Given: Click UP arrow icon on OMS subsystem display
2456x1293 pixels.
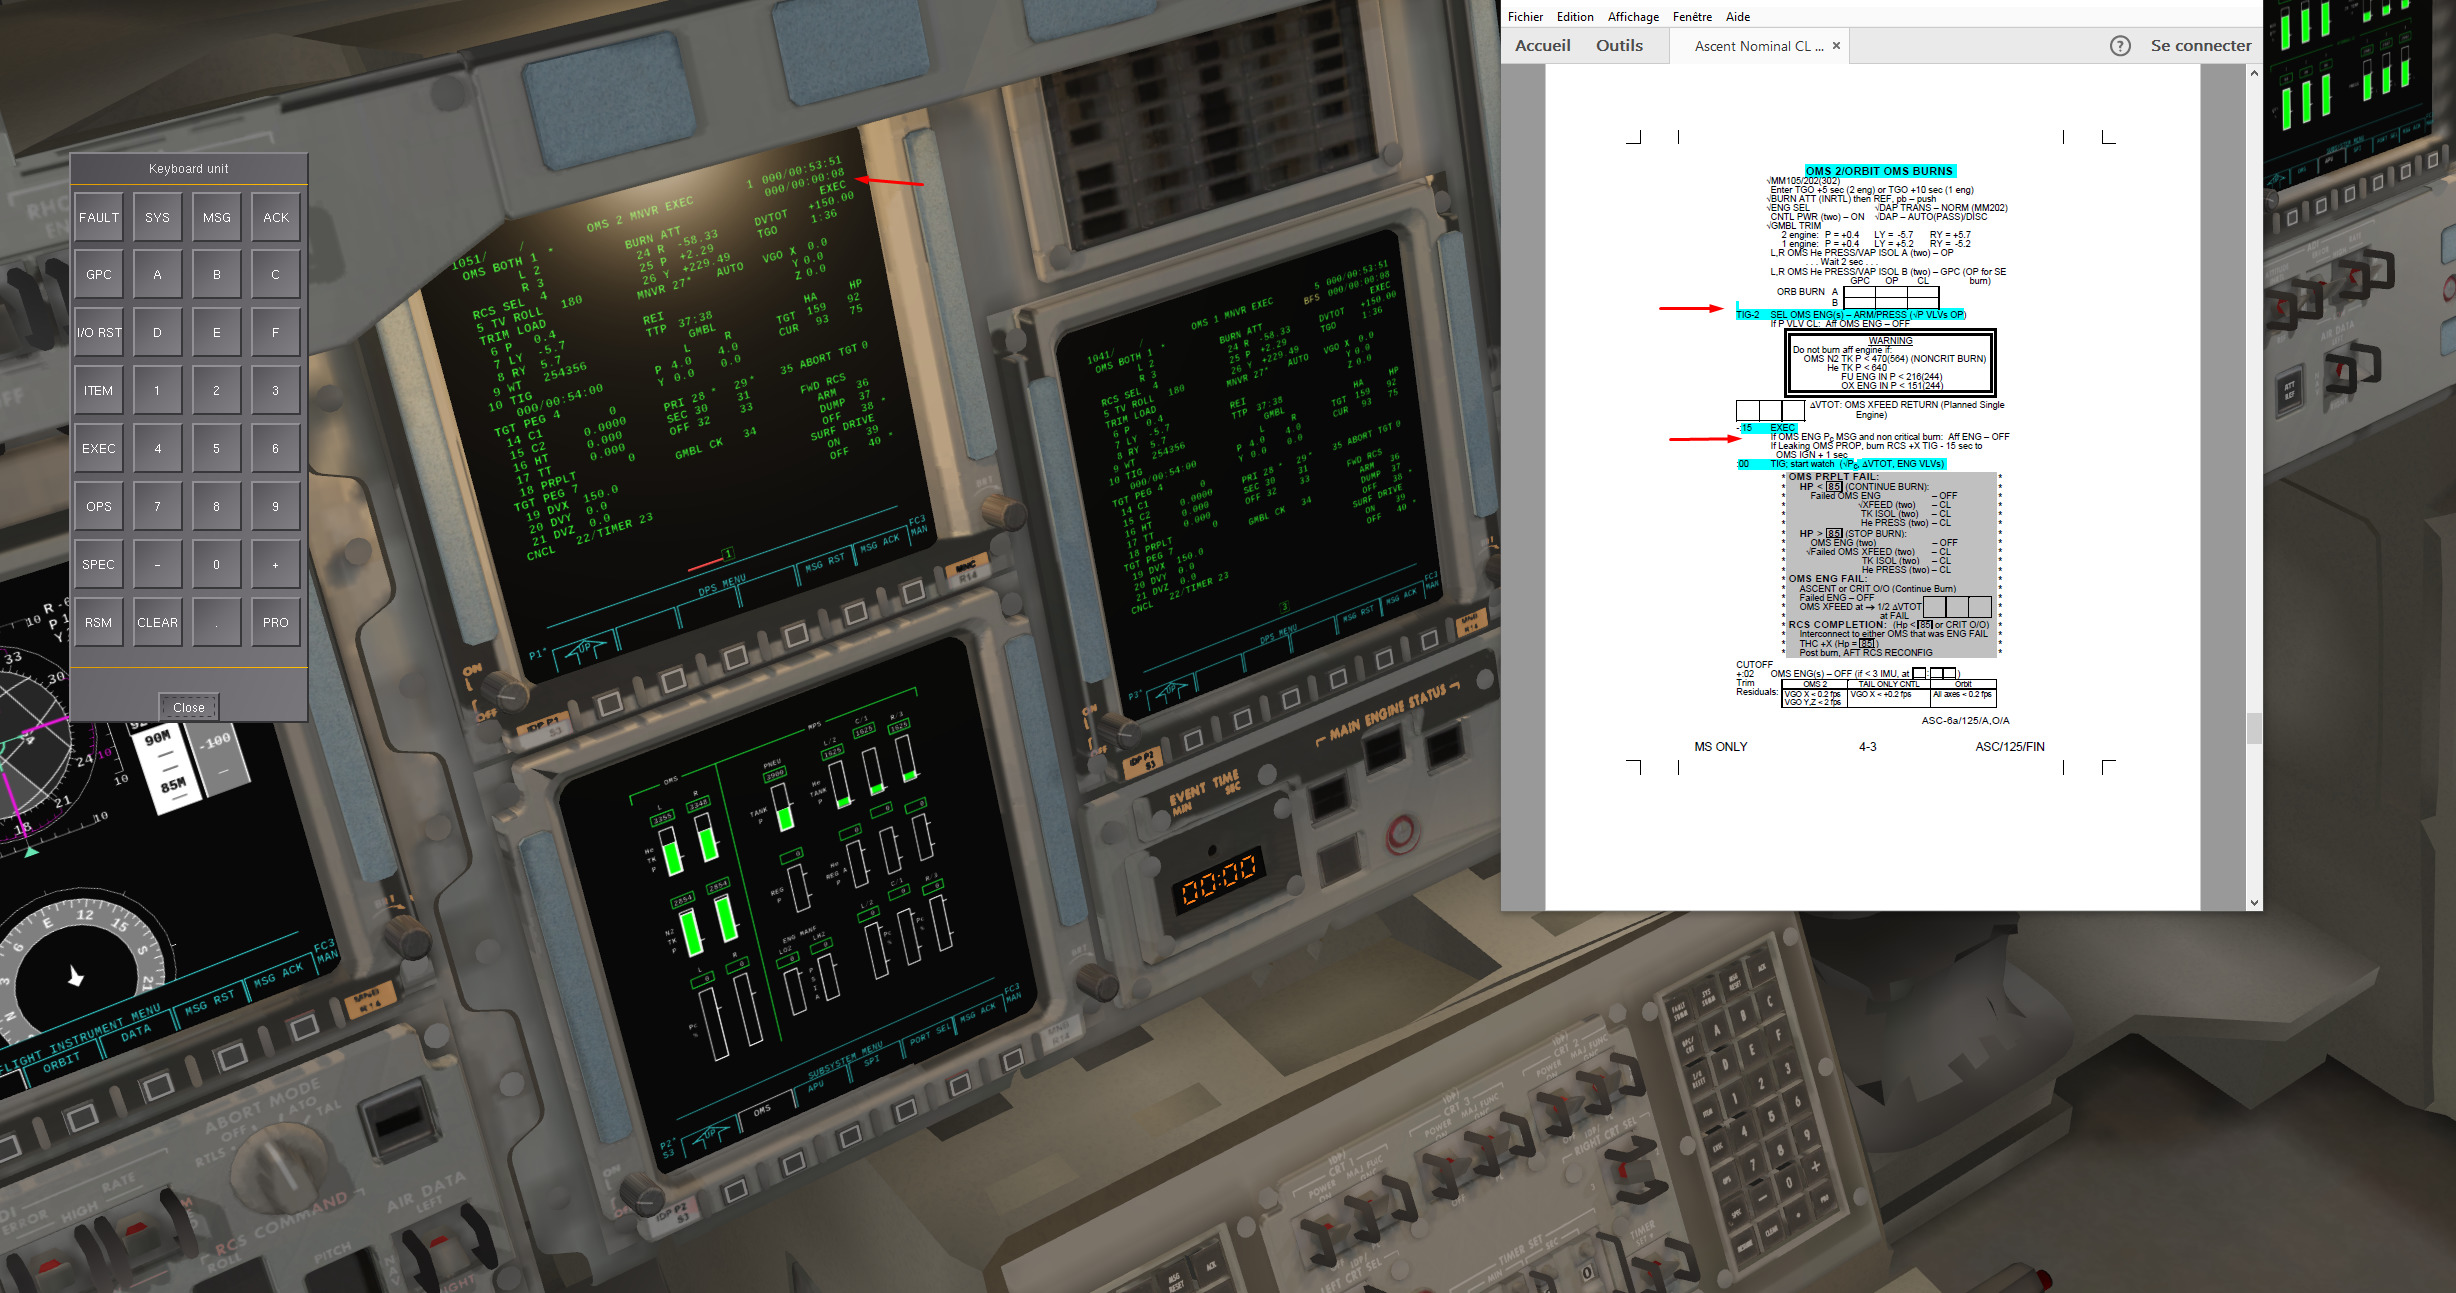Looking at the screenshot, I should pyautogui.click(x=709, y=1136).
